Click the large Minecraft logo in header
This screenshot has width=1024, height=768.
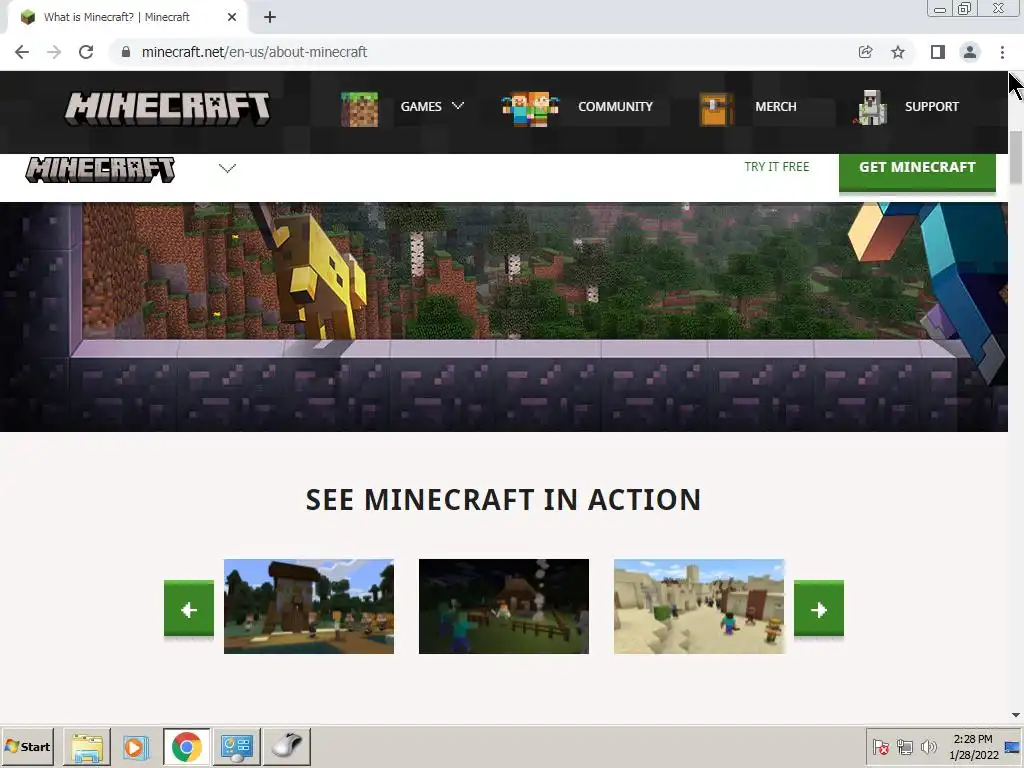pos(167,108)
